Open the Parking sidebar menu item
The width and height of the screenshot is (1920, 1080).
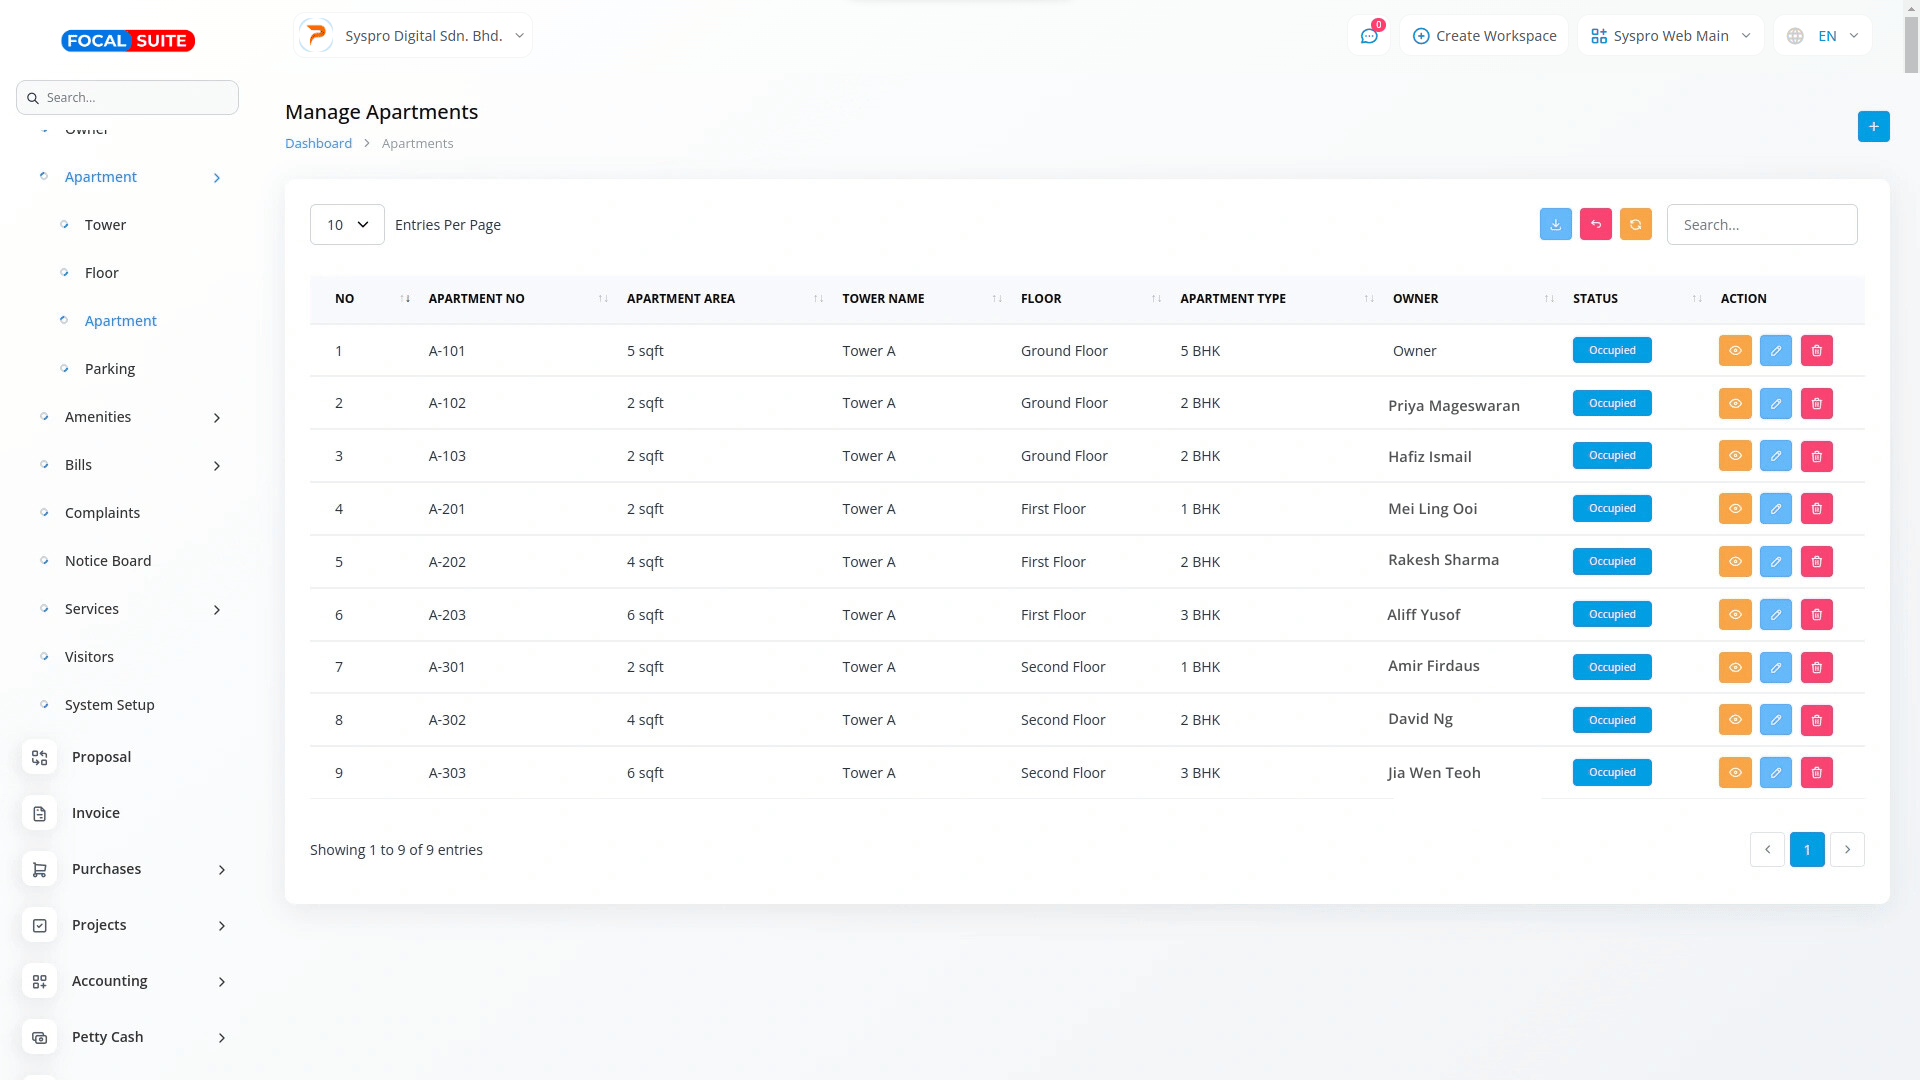(x=110, y=369)
